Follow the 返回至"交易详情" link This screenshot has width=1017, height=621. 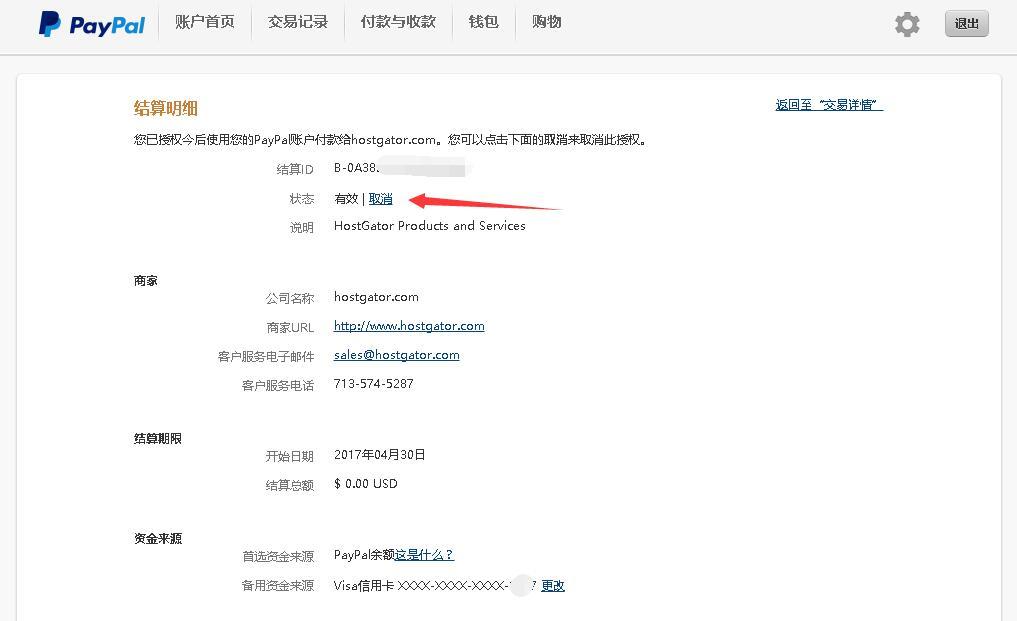(829, 104)
